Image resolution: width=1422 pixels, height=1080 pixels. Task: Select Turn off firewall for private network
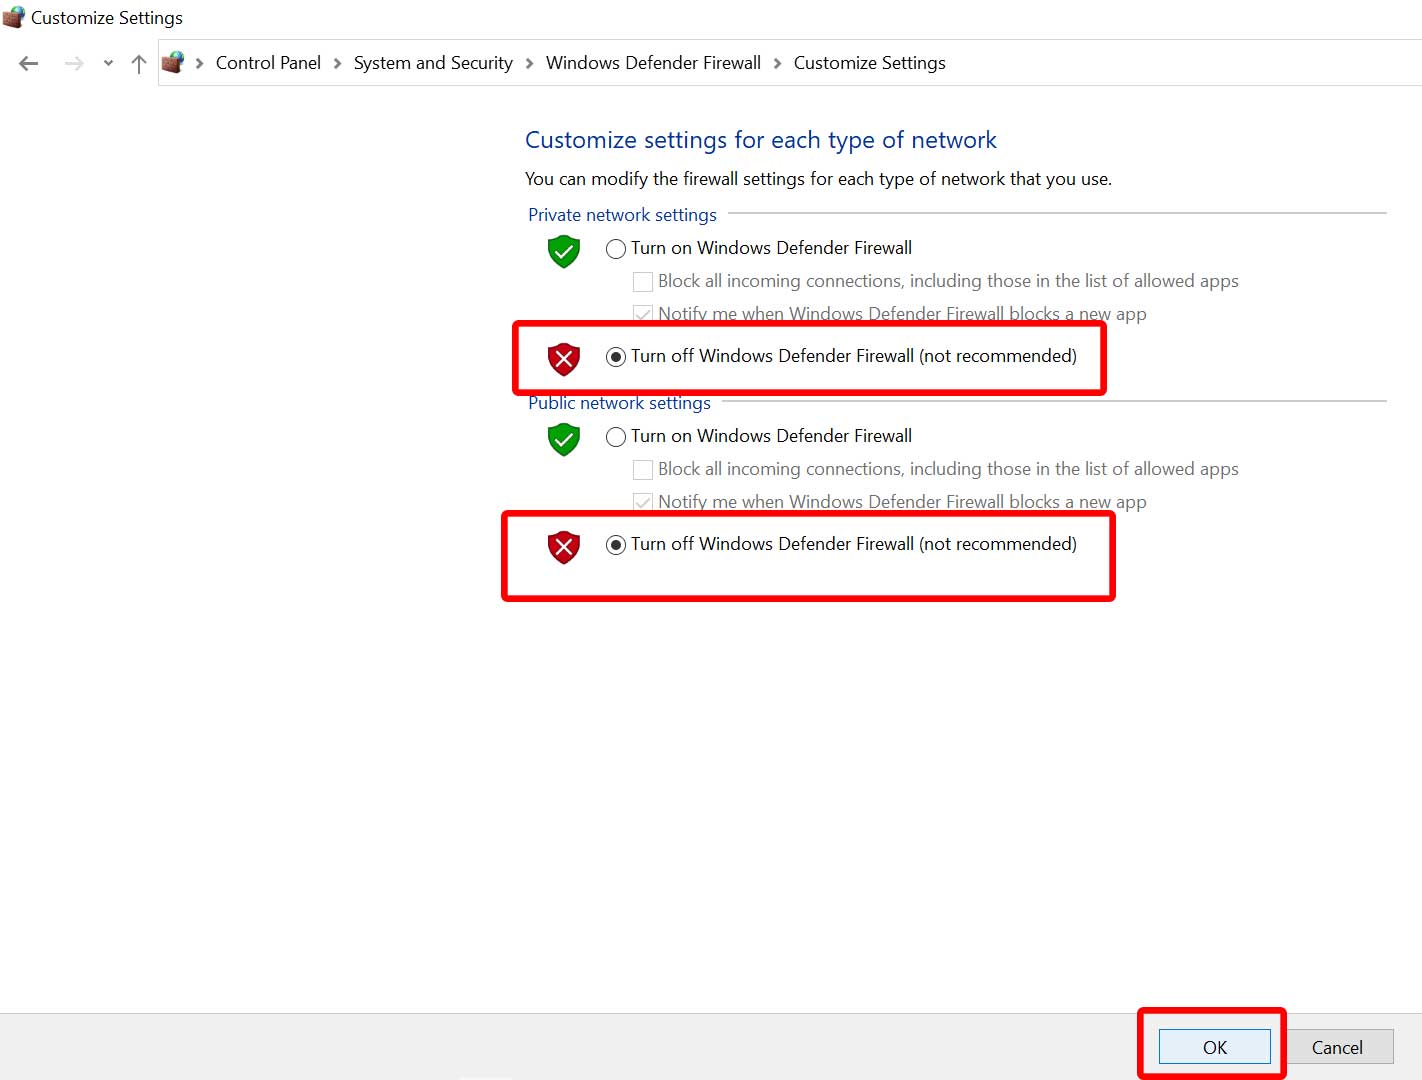point(616,357)
